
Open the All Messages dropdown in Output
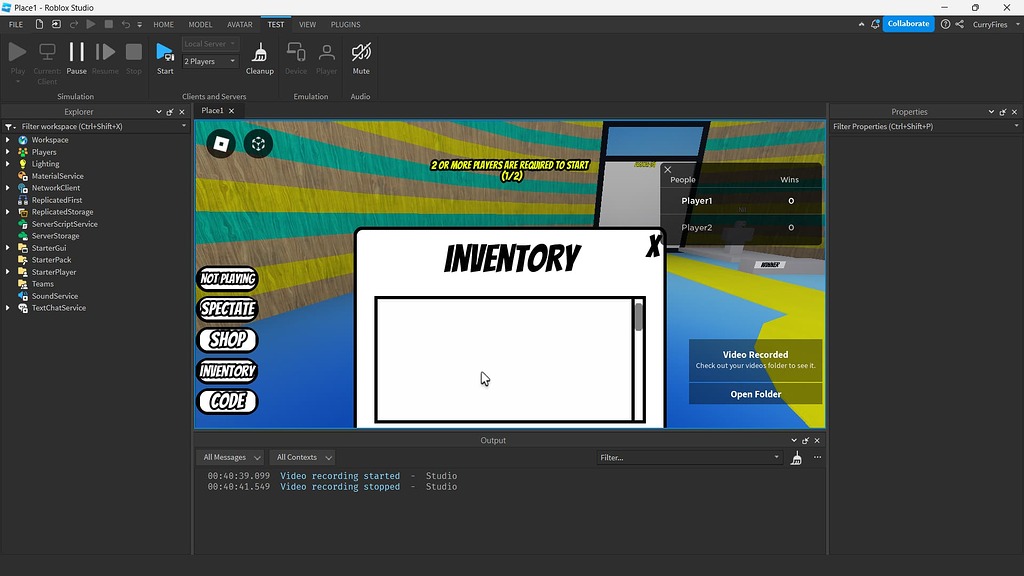[x=230, y=457]
